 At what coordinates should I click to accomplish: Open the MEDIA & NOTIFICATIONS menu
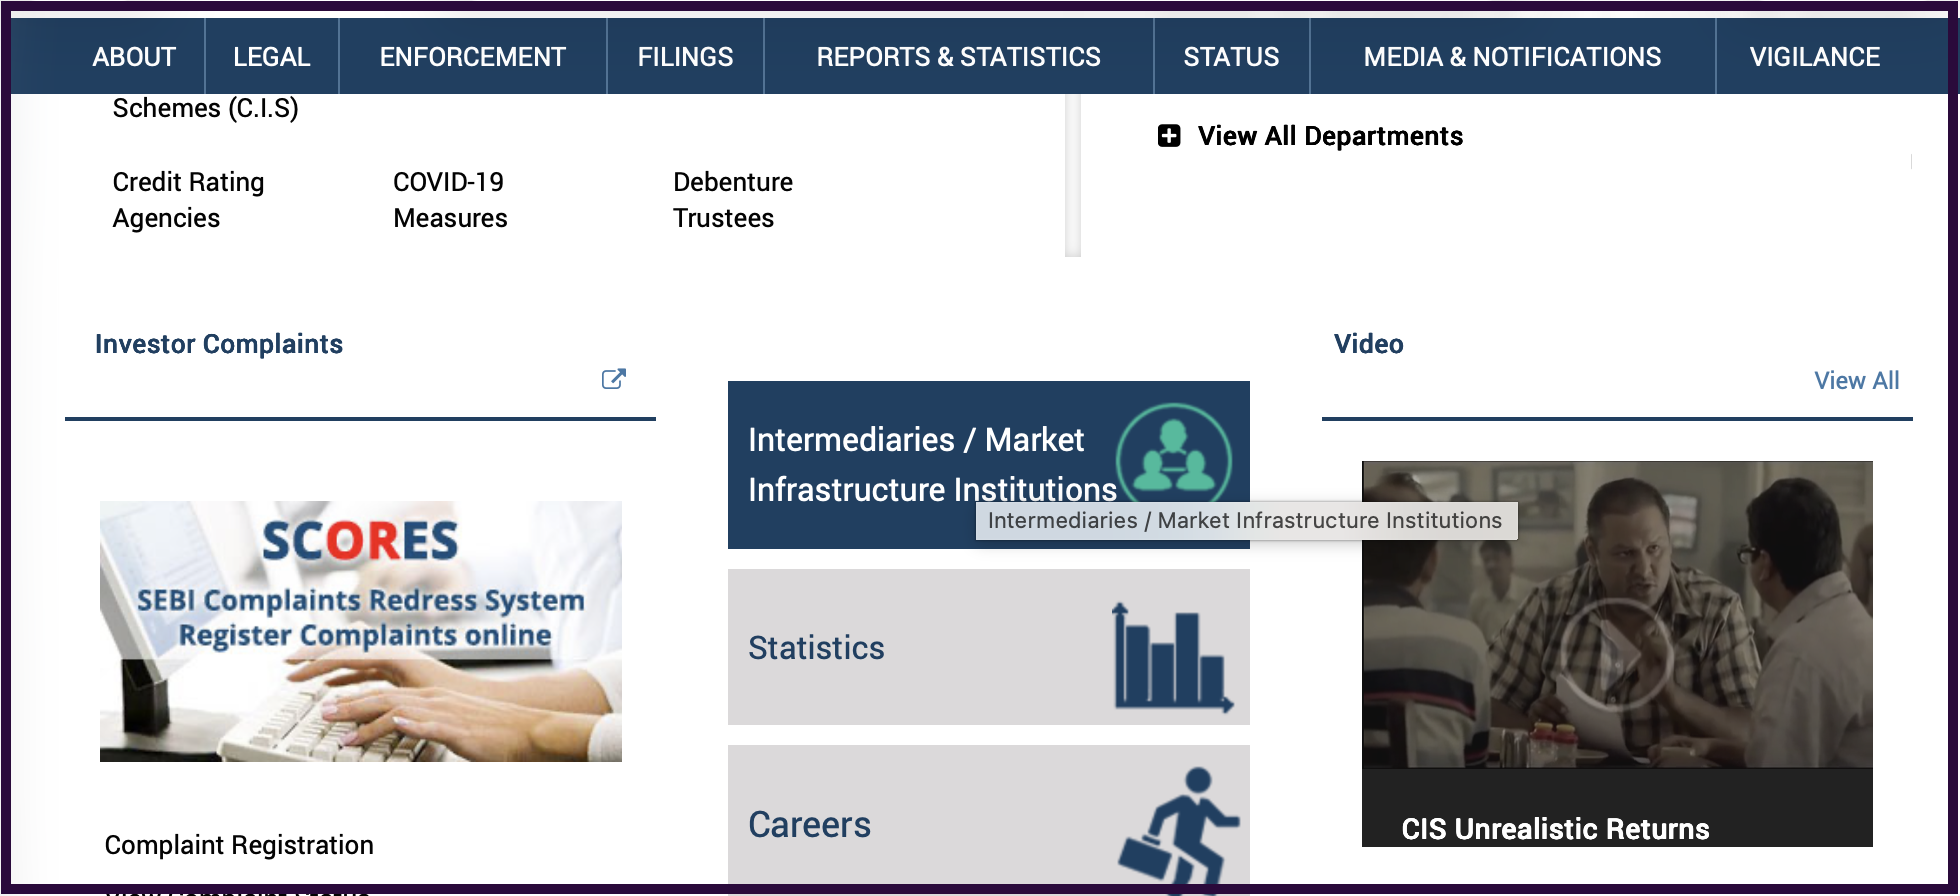point(1513,57)
